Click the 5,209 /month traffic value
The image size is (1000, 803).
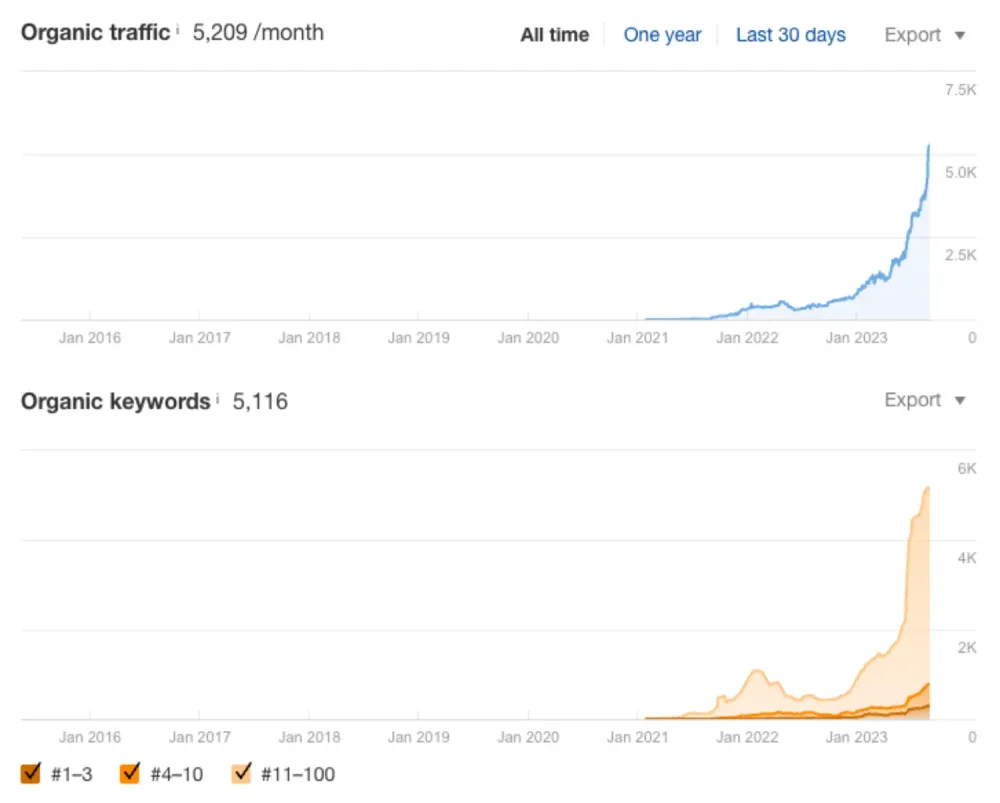click(258, 32)
